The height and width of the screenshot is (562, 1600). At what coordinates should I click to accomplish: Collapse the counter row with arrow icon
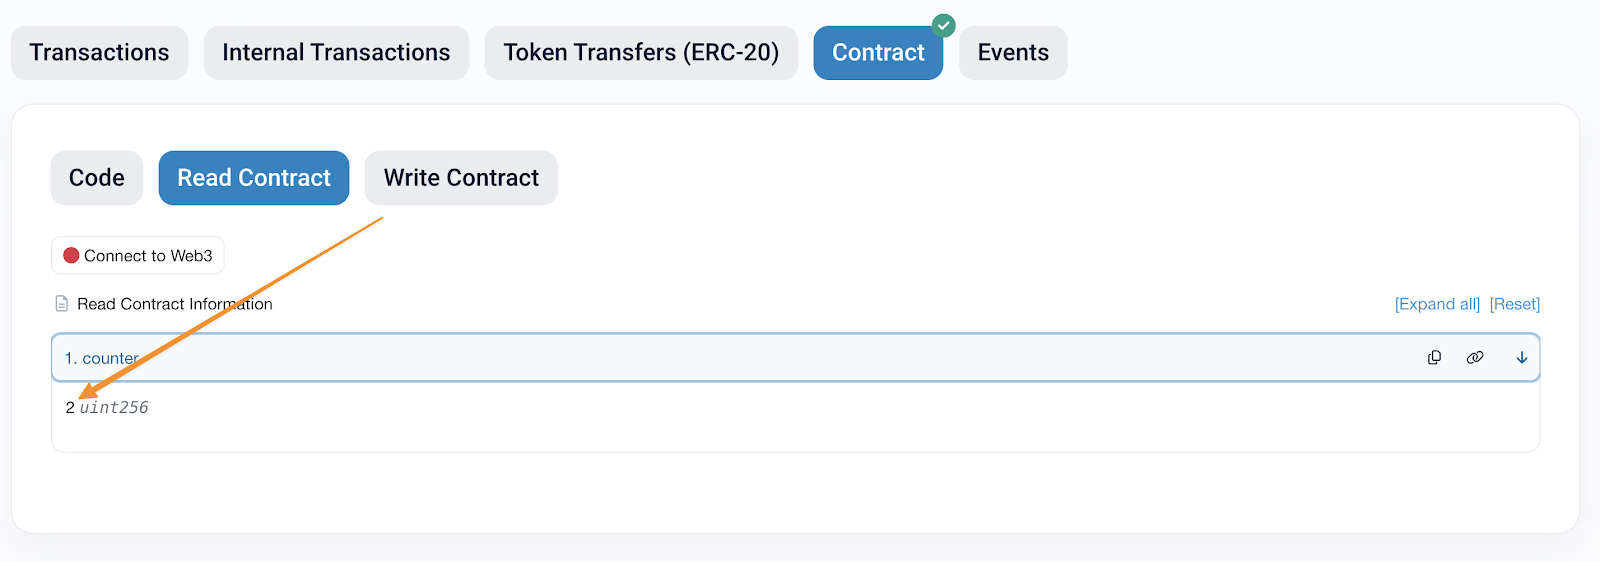(x=1521, y=358)
